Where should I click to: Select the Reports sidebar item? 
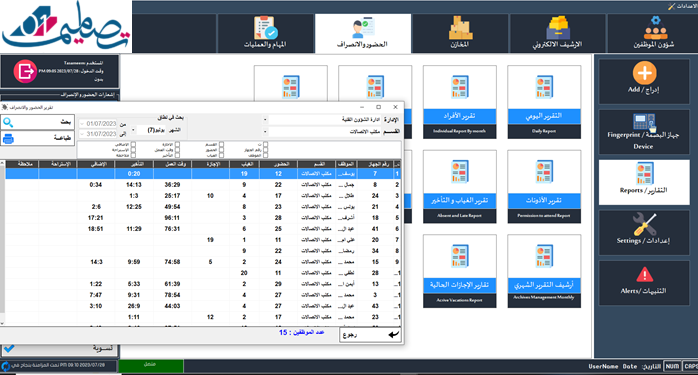tap(644, 182)
